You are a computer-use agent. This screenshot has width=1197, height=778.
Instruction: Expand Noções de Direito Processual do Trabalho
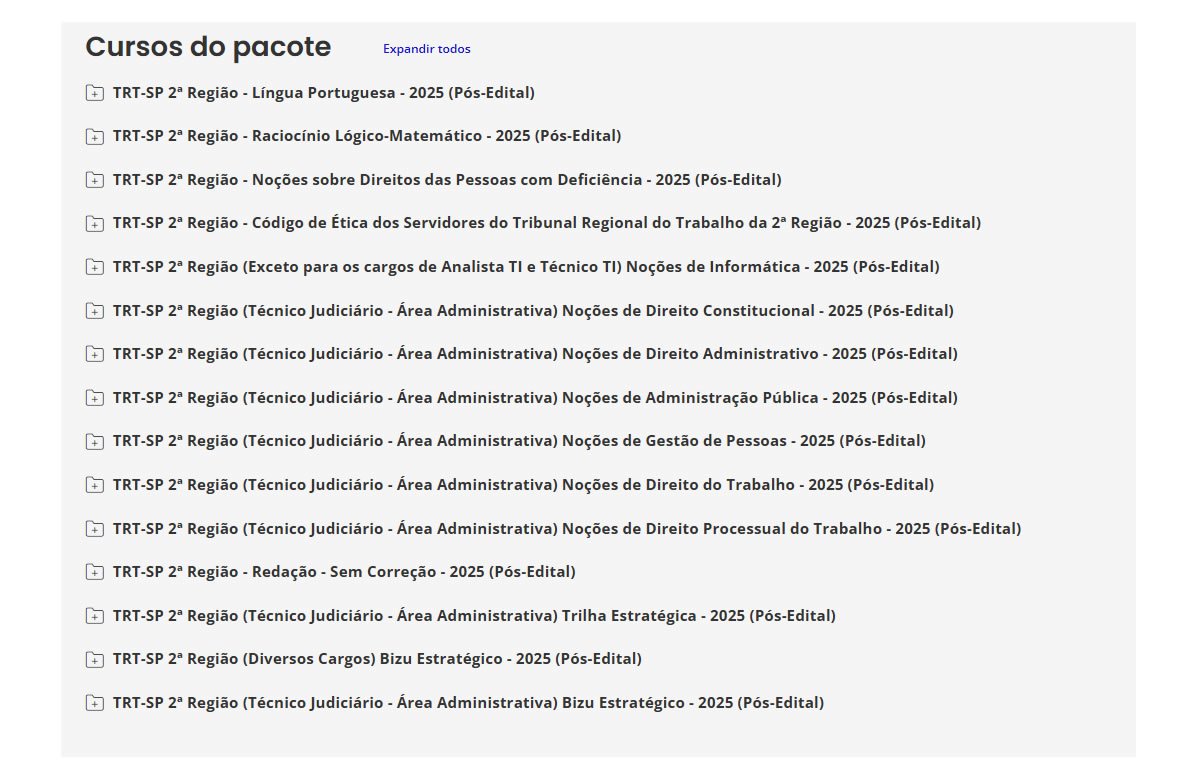tap(94, 529)
